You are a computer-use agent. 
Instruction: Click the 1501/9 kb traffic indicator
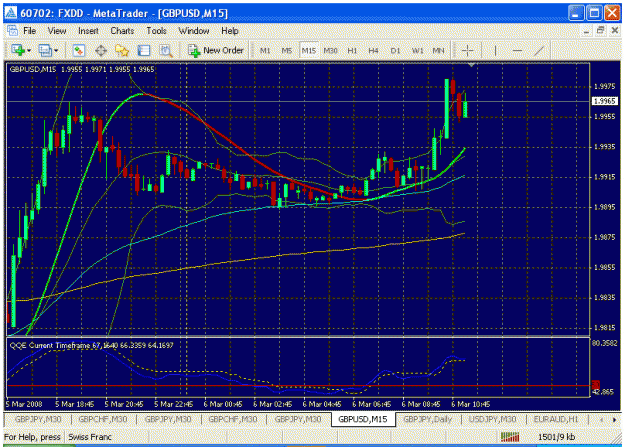[556, 437]
